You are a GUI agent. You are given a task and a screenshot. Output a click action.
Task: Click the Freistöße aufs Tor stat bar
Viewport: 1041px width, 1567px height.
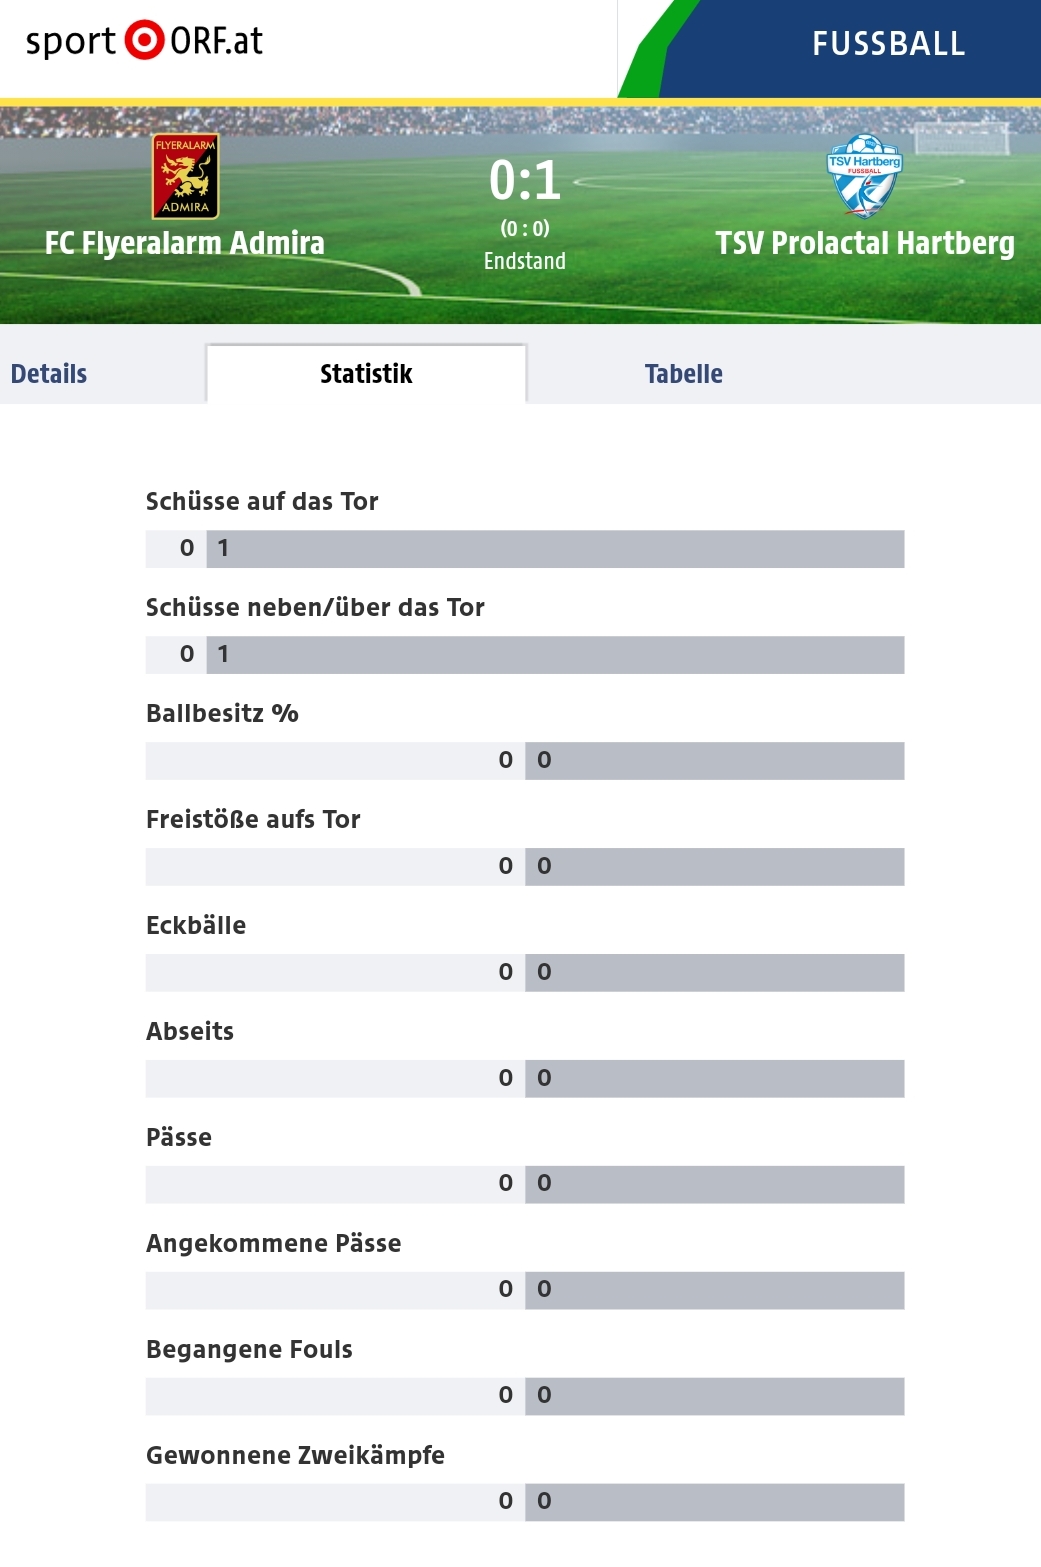click(525, 867)
